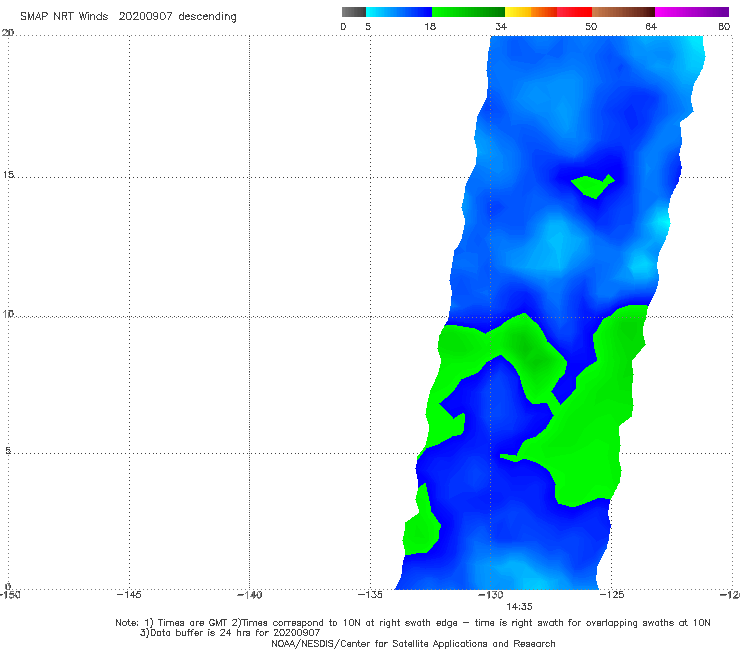740x650 pixels.
Task: Click the 'SMAP NRT Winds 20200907 descending' title
Action: tap(128, 16)
